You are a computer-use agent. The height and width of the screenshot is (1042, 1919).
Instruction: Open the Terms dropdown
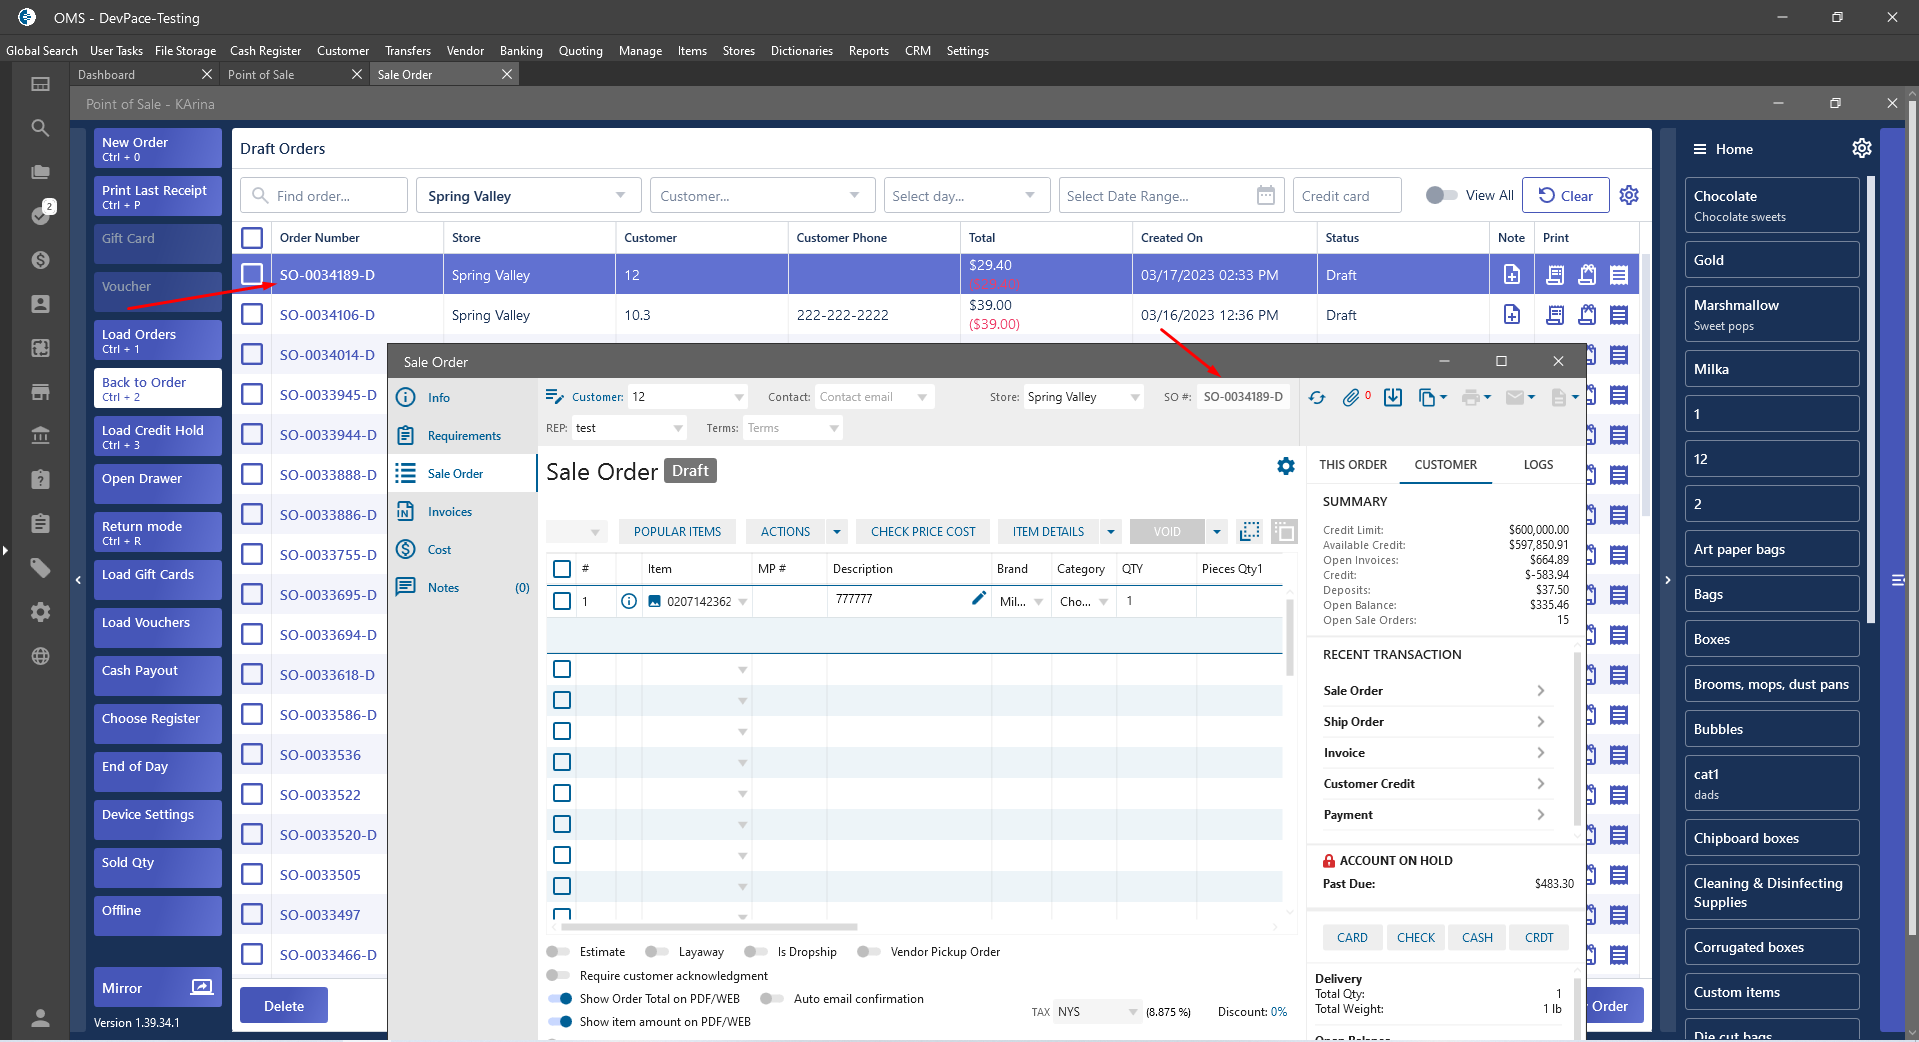pyautogui.click(x=792, y=428)
